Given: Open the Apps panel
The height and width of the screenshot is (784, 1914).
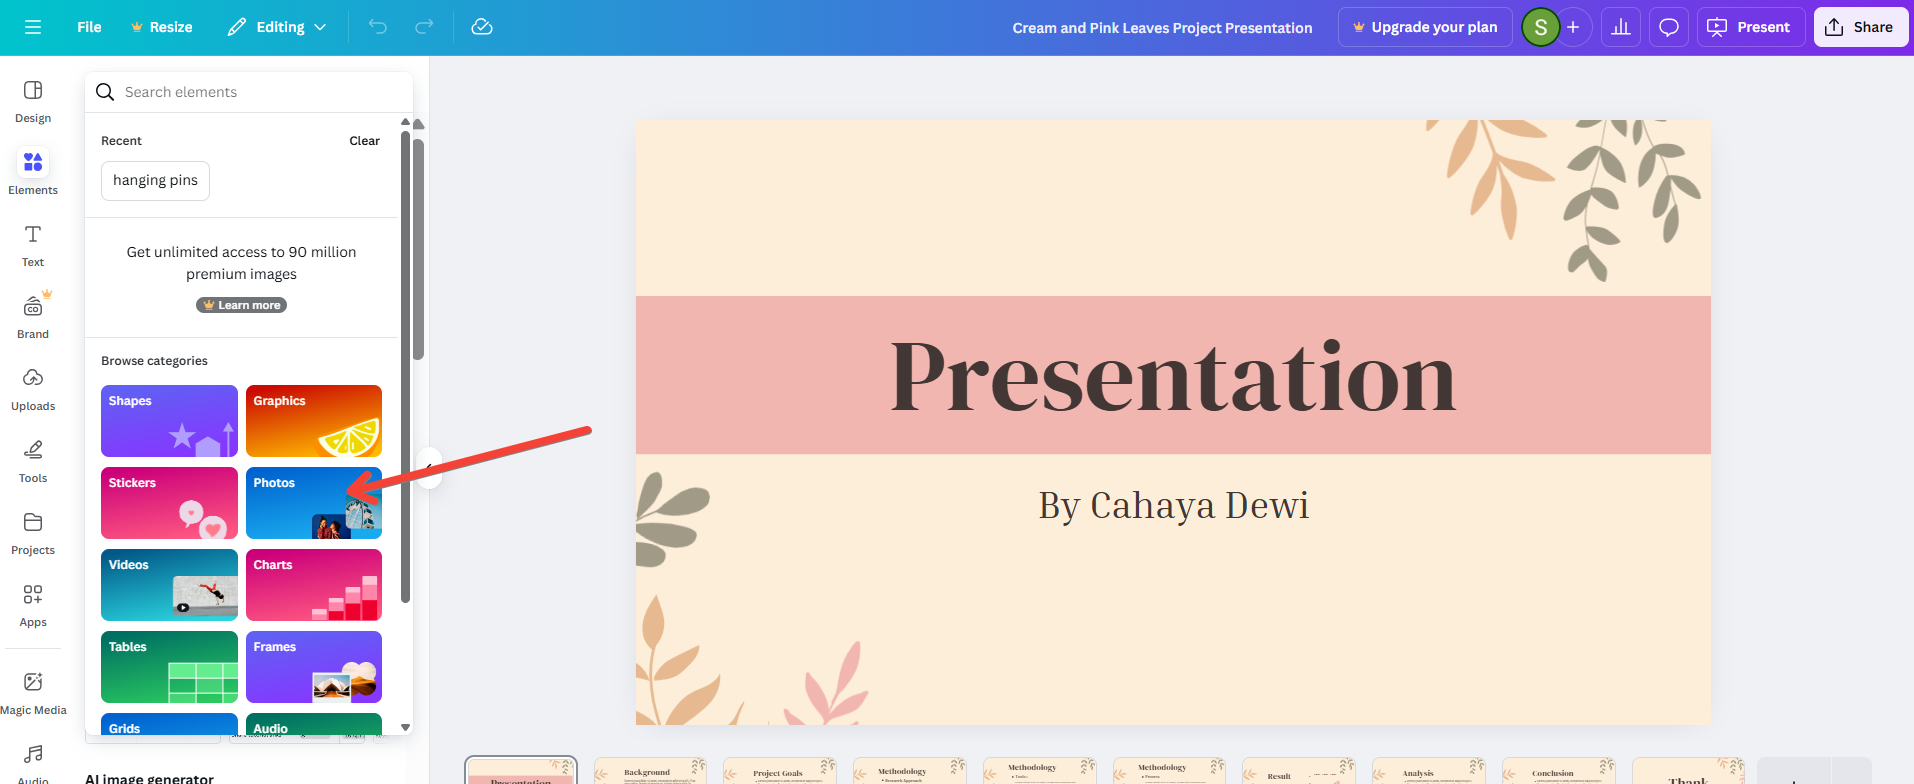Looking at the screenshot, I should click(x=33, y=605).
